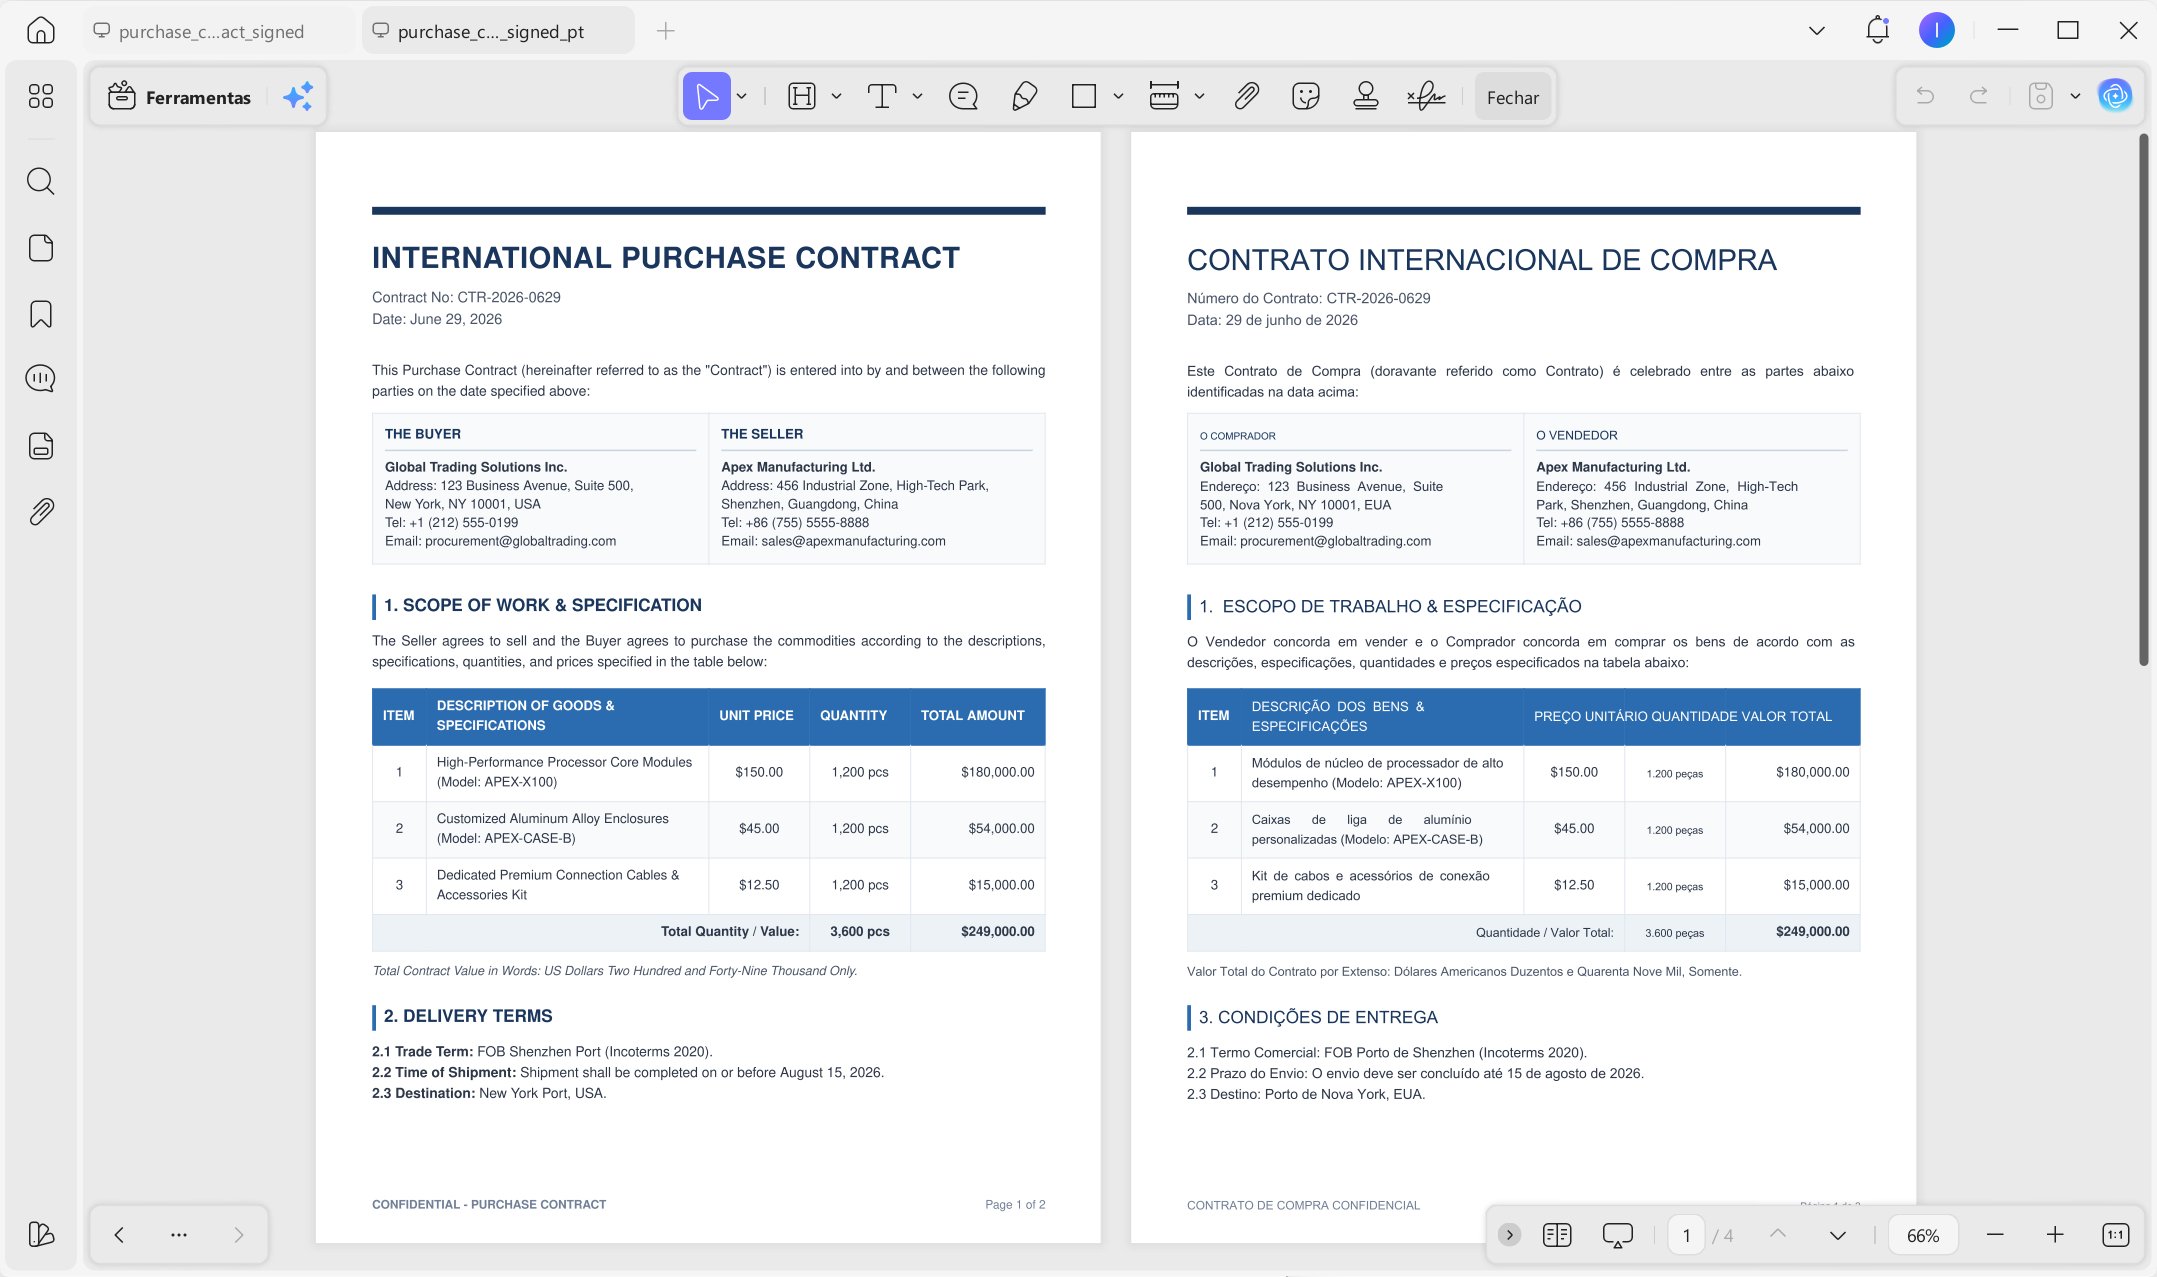
Task: Open the comments panel icon
Action: 40,378
